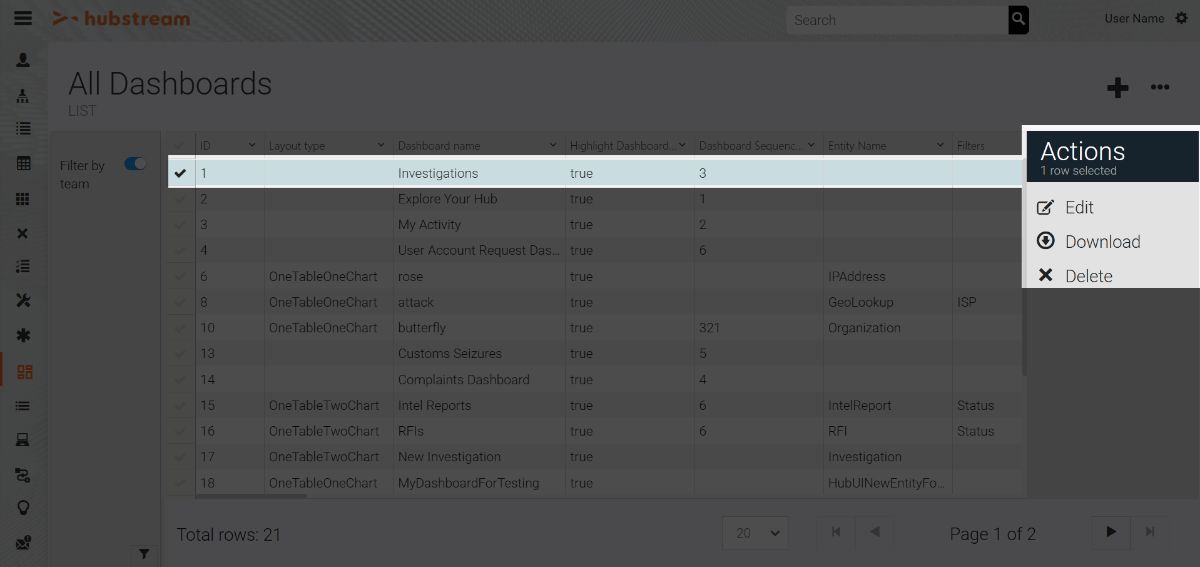Image resolution: width=1200 pixels, height=567 pixels.
Task: Open the three-dots more options menu
Action: click(x=1160, y=88)
